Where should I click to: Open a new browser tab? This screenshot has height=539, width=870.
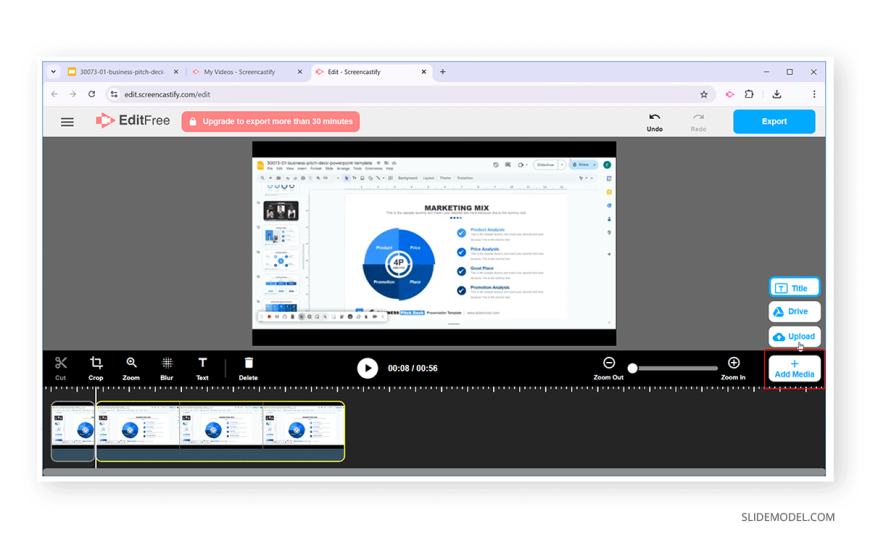tap(442, 72)
